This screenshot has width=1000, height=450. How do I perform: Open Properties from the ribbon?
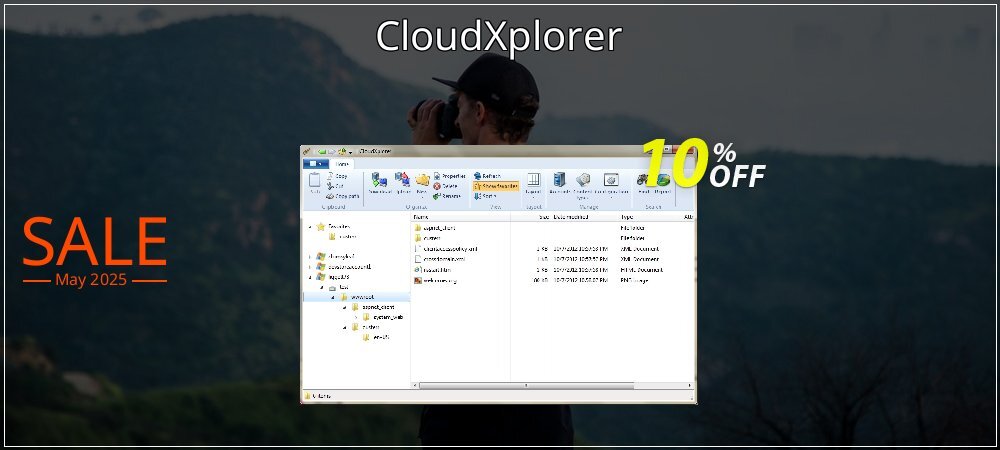pyautogui.click(x=450, y=176)
